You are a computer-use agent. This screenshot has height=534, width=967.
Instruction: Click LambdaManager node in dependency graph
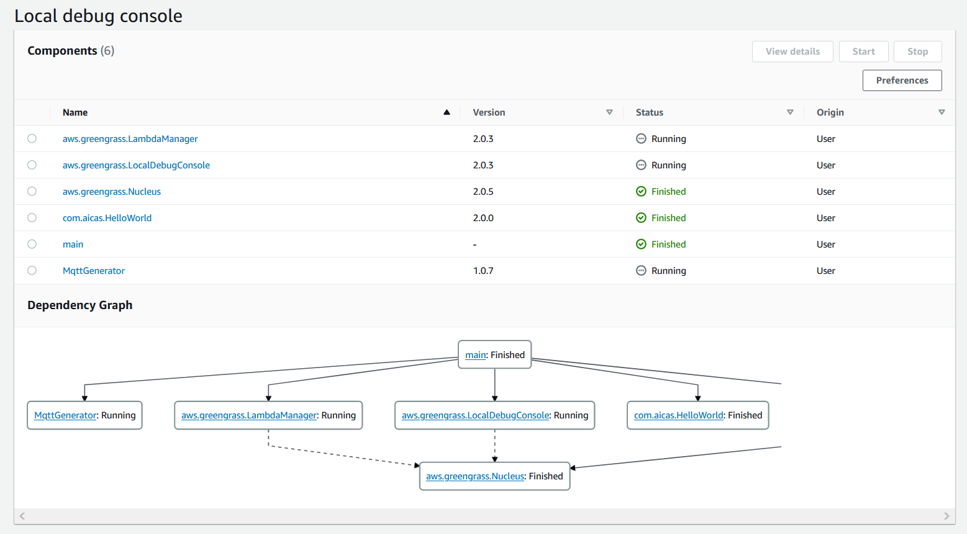pyautogui.click(x=268, y=415)
